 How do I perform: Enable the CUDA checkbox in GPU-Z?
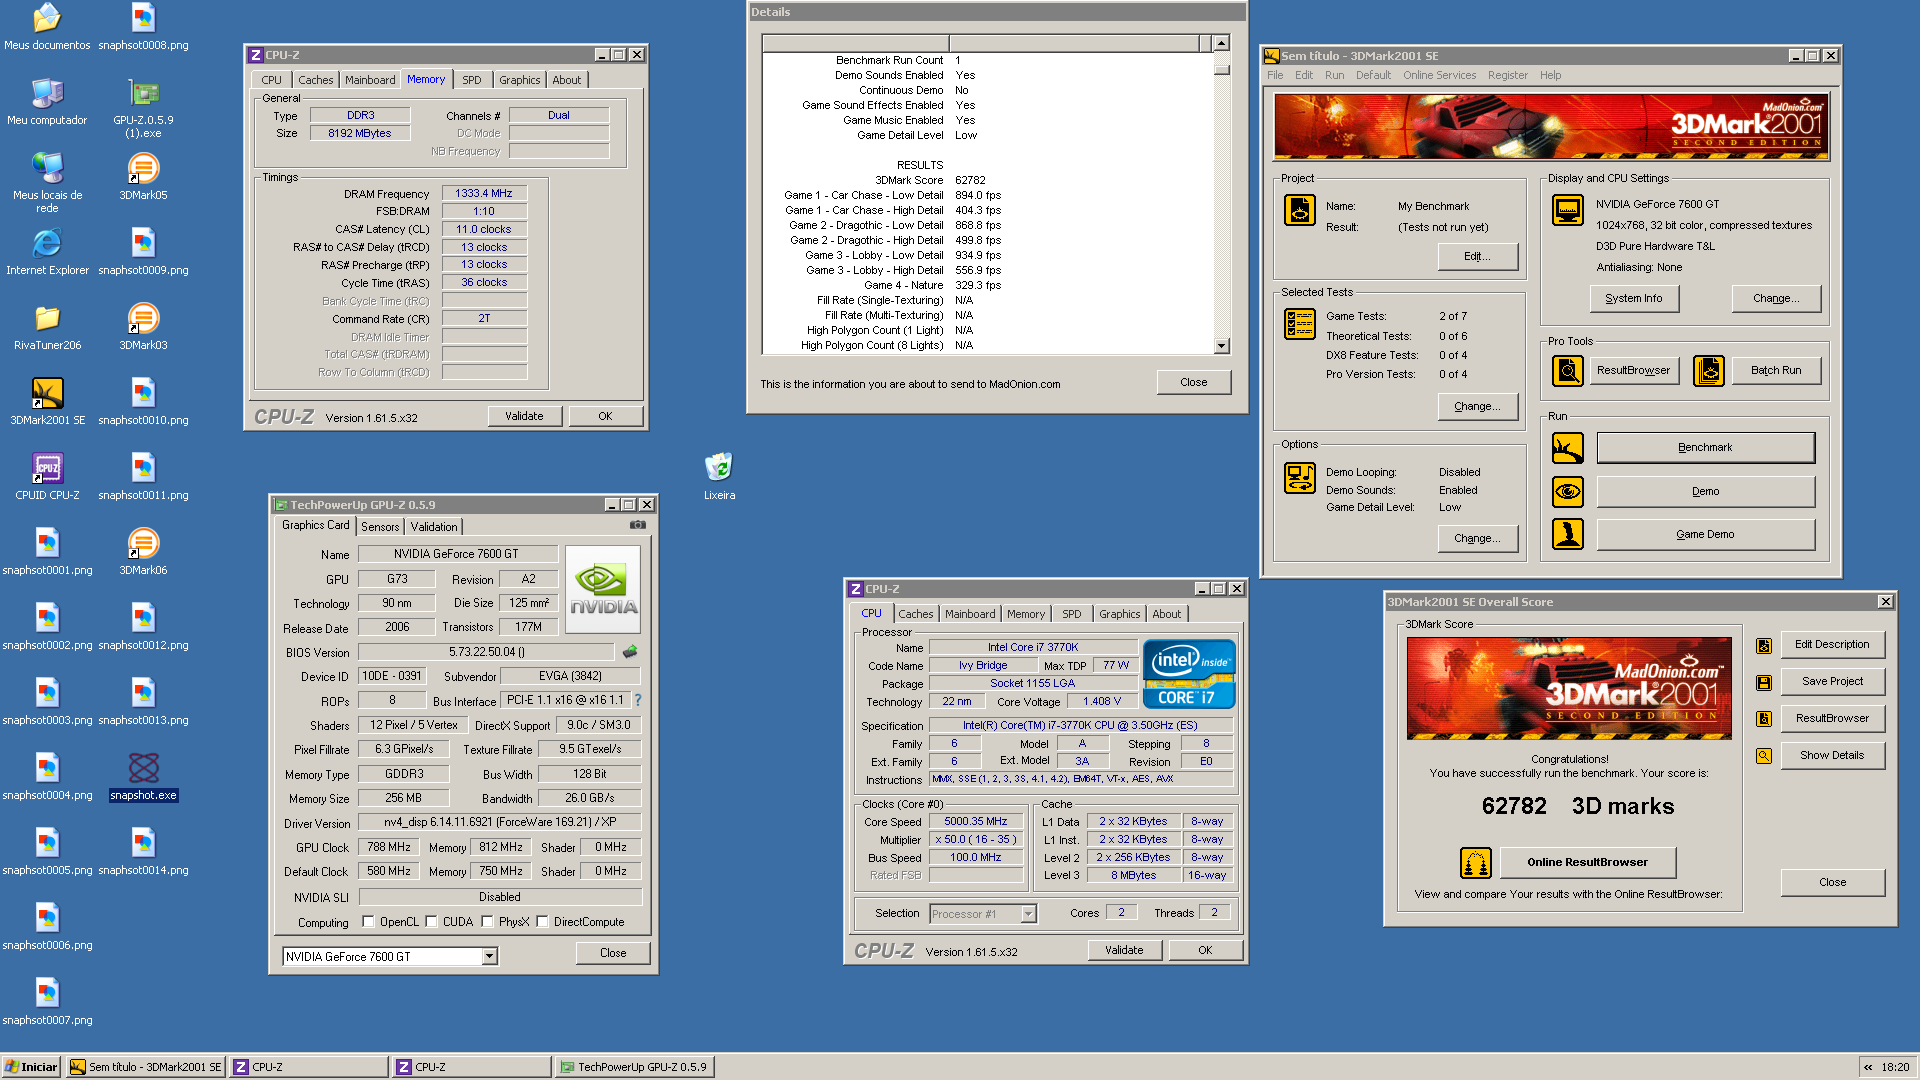(x=431, y=922)
